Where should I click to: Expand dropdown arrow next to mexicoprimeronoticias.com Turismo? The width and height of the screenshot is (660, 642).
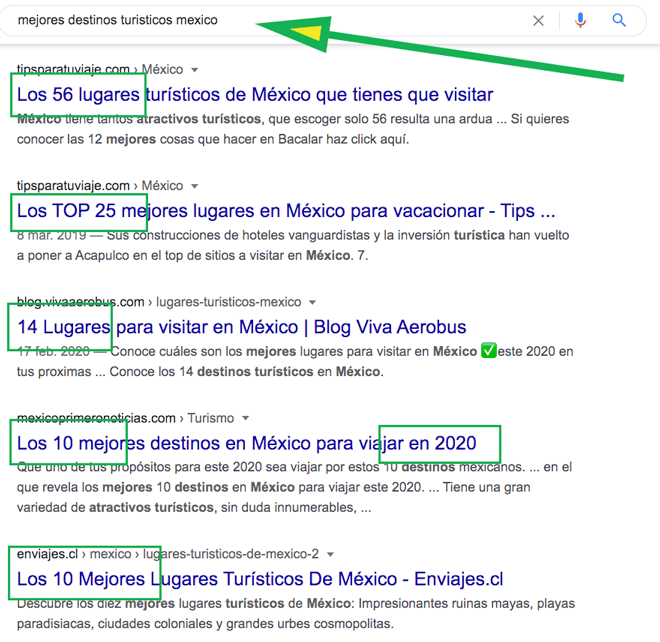coord(245,418)
